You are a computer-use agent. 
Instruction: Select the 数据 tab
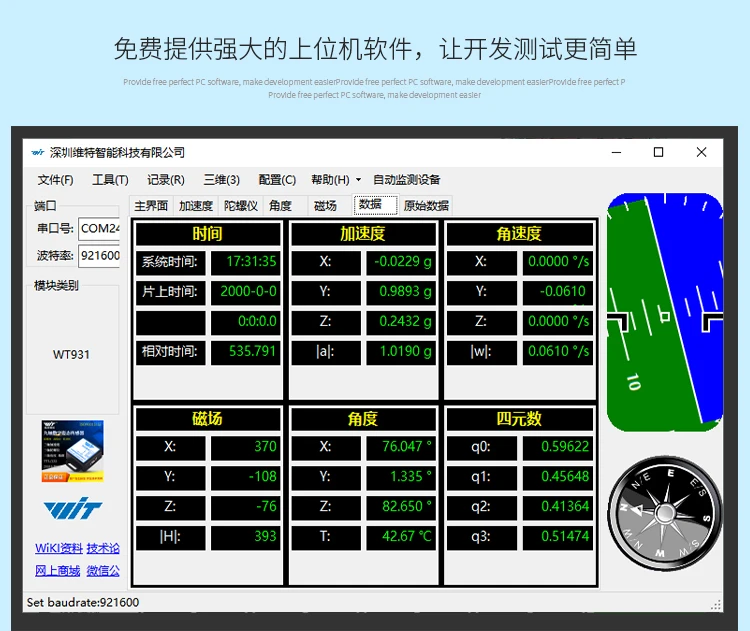[375, 205]
